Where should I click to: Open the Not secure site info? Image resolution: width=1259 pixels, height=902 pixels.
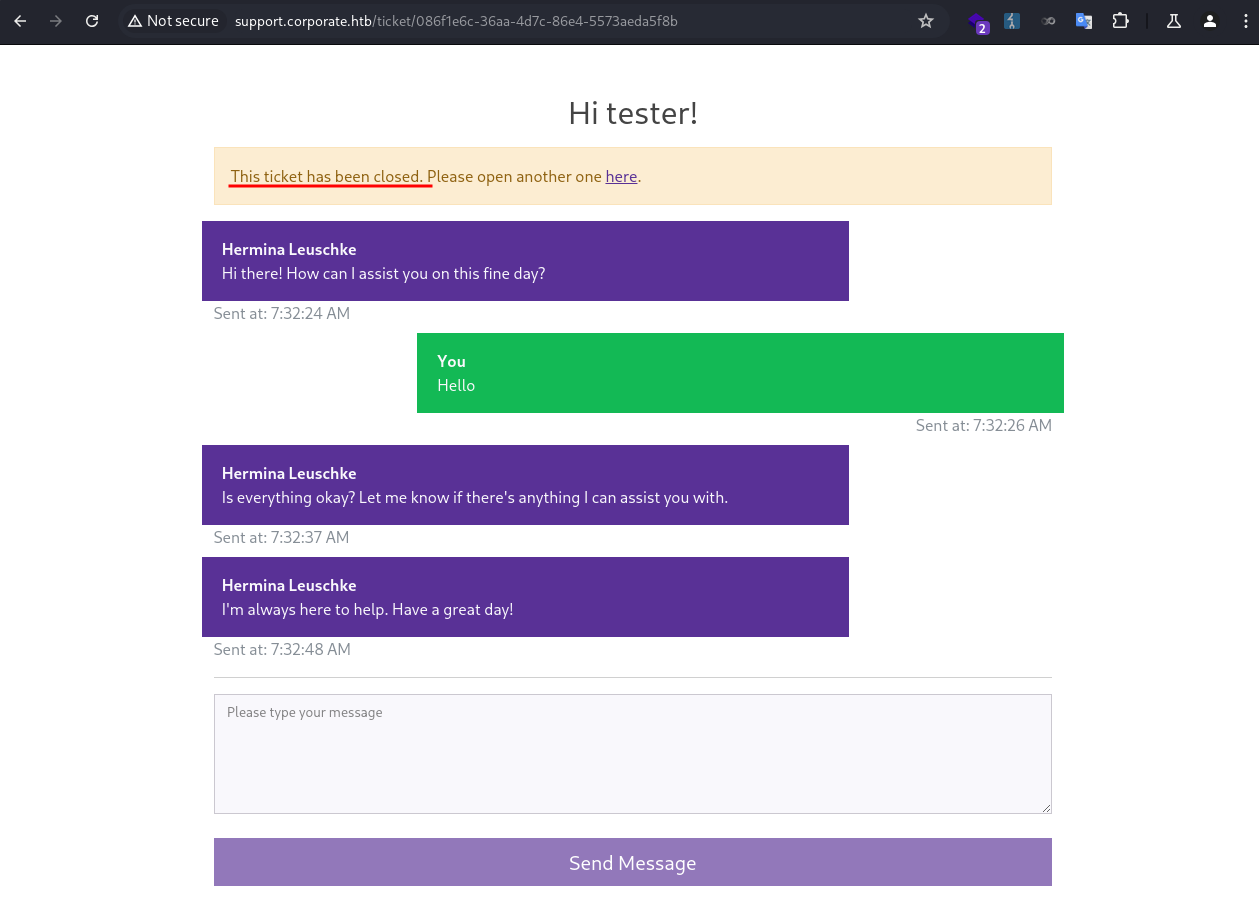[x=173, y=21]
